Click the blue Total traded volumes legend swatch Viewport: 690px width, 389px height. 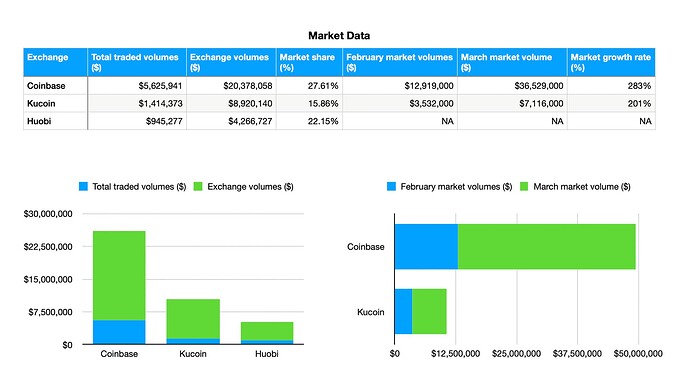click(x=83, y=187)
